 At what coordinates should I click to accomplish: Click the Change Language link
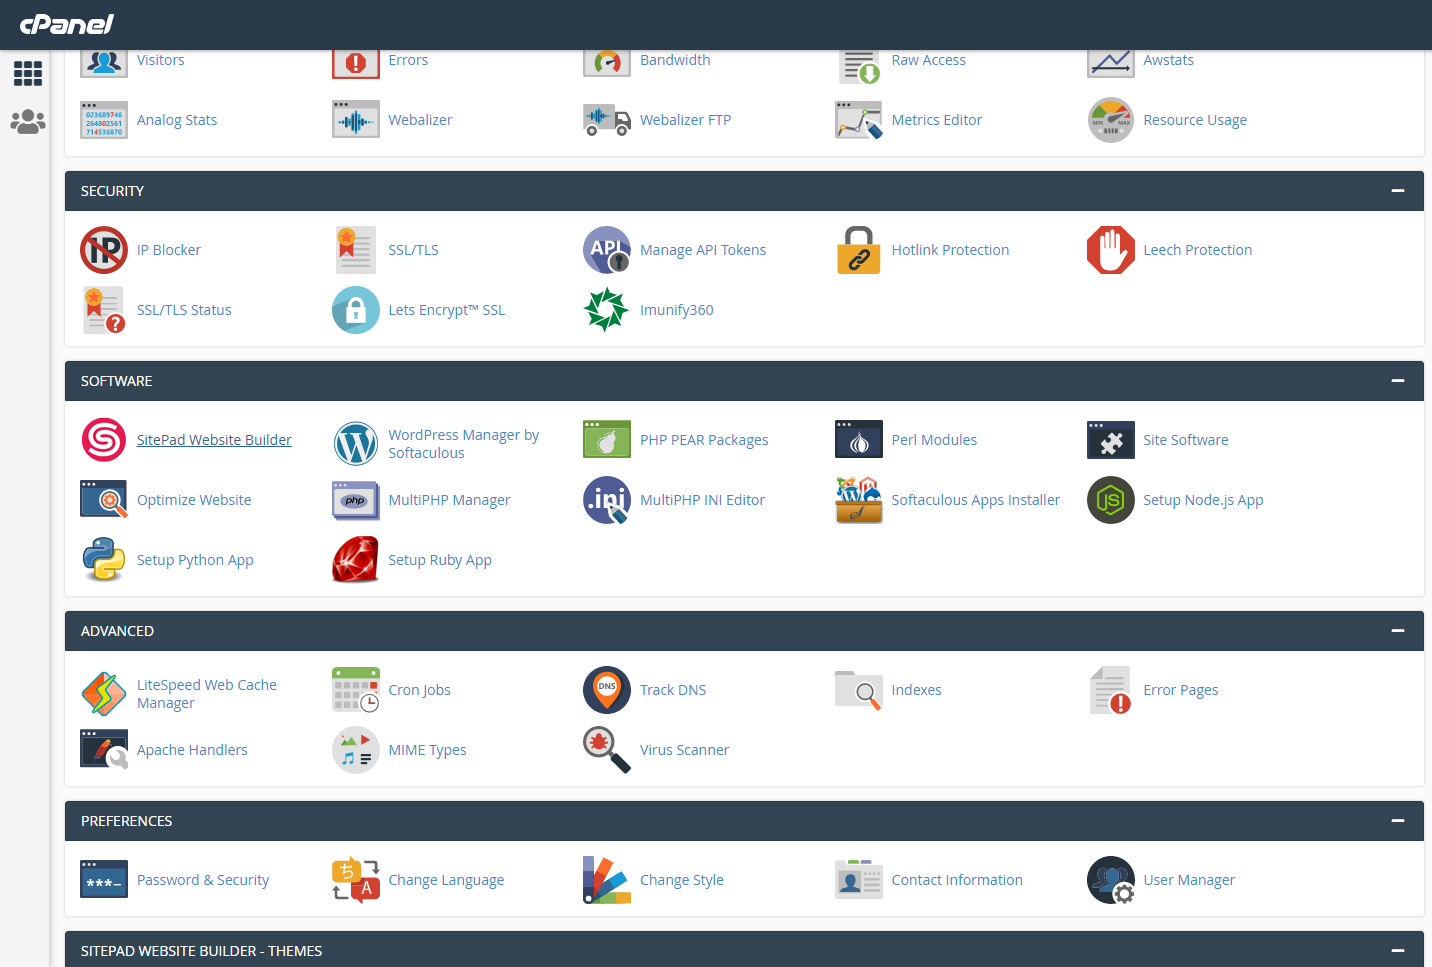[446, 880]
